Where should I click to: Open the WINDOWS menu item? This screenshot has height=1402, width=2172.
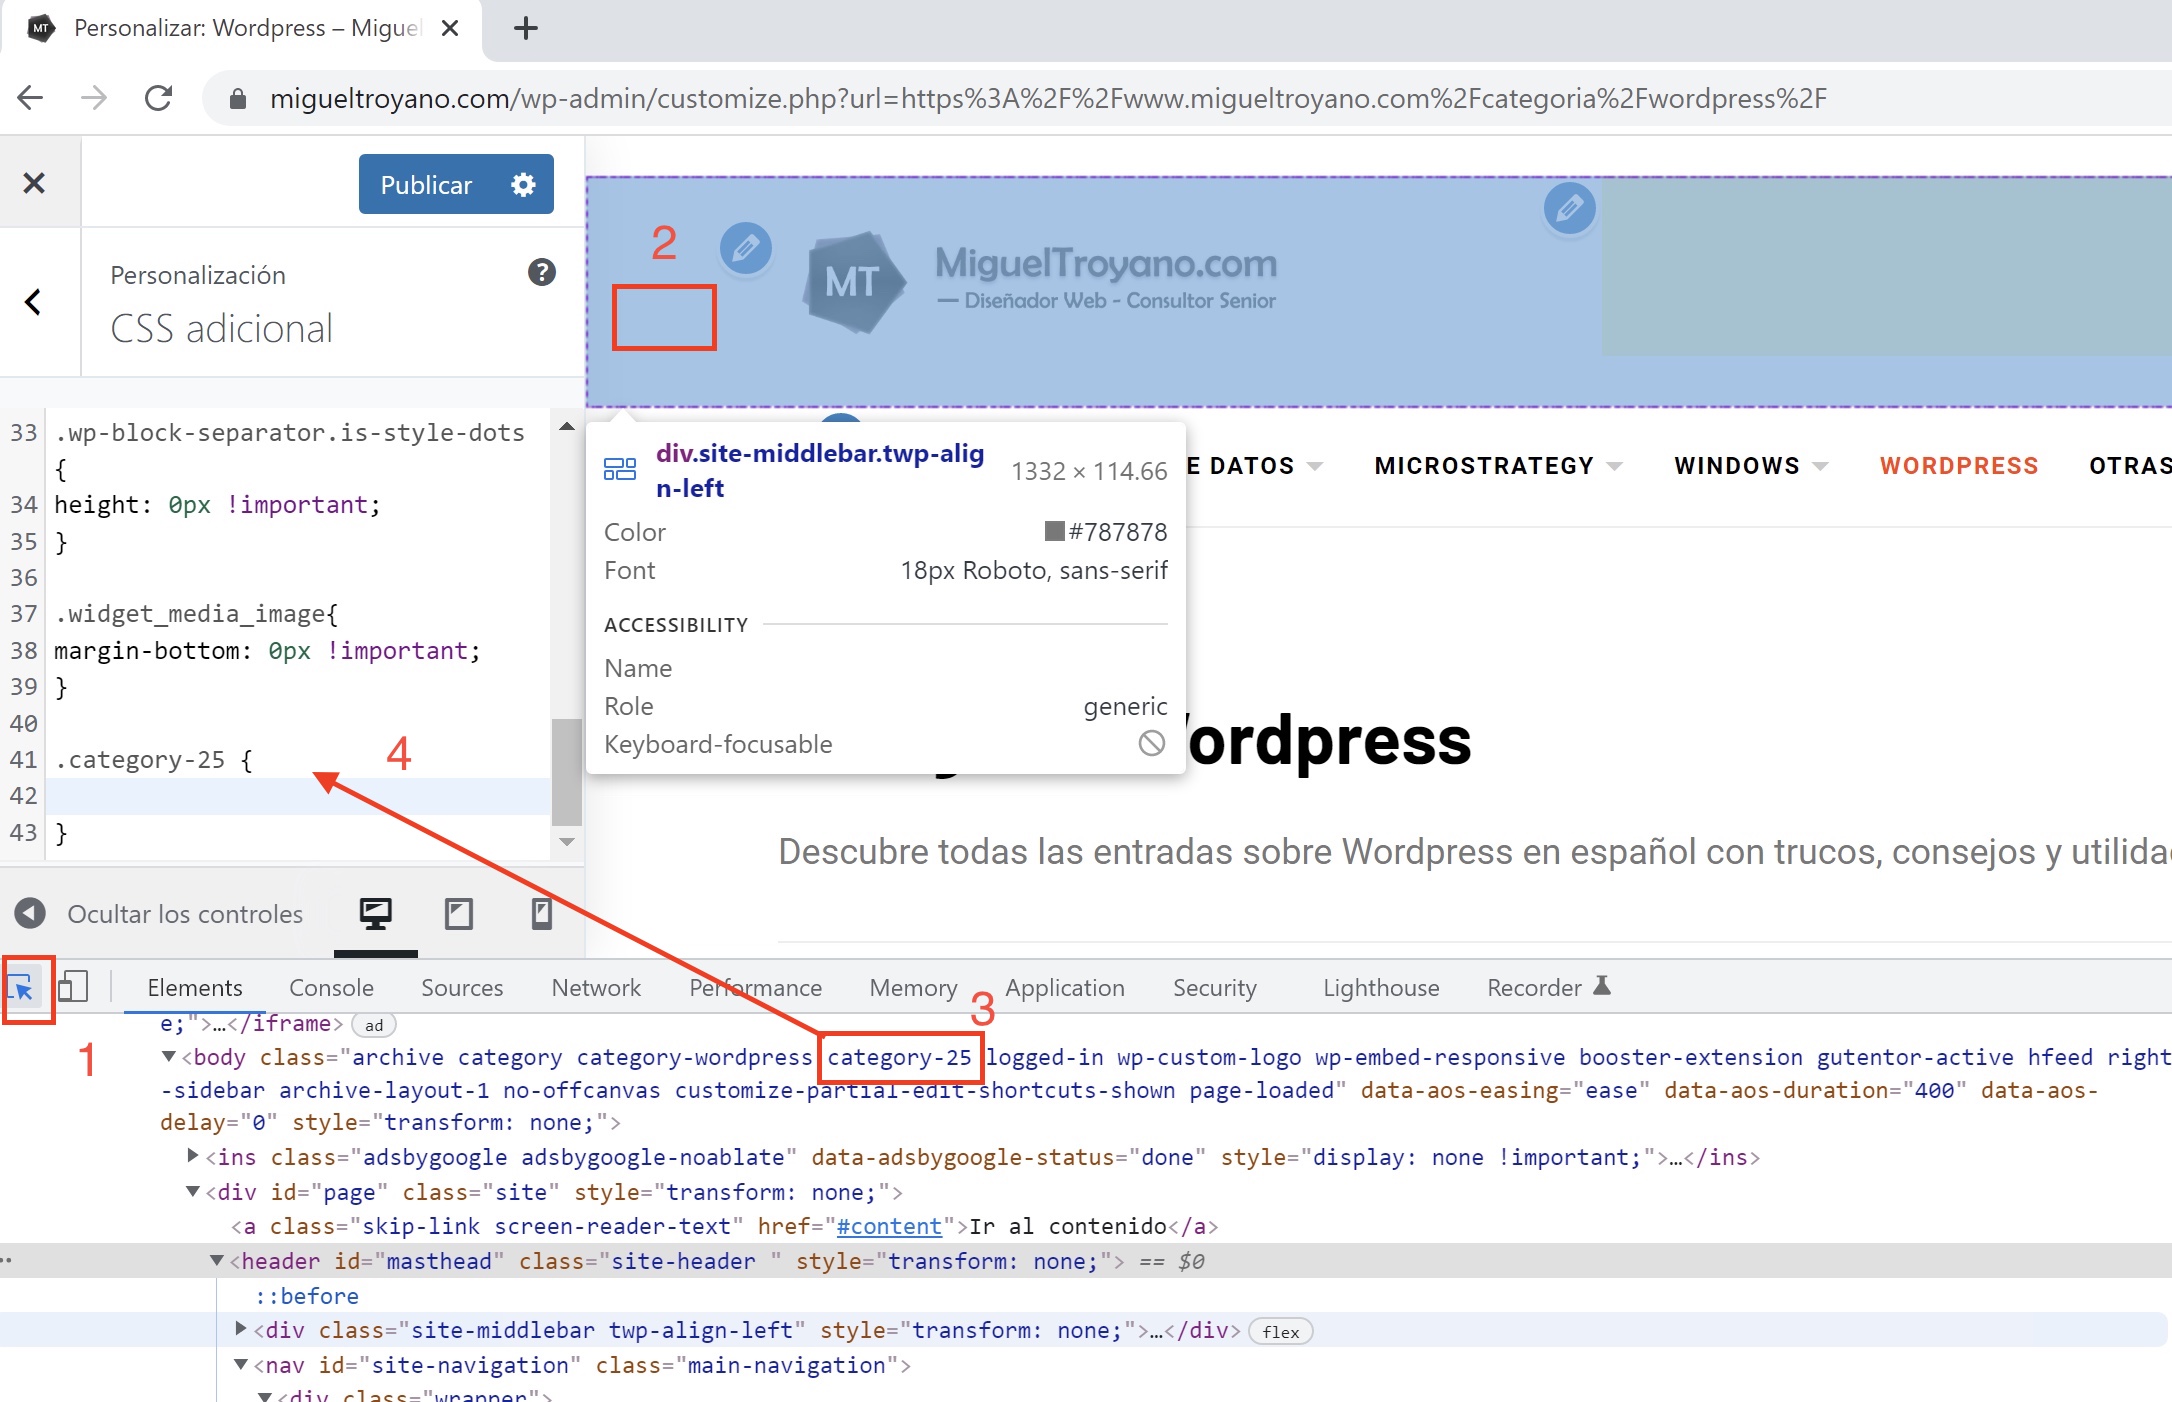point(1737,466)
